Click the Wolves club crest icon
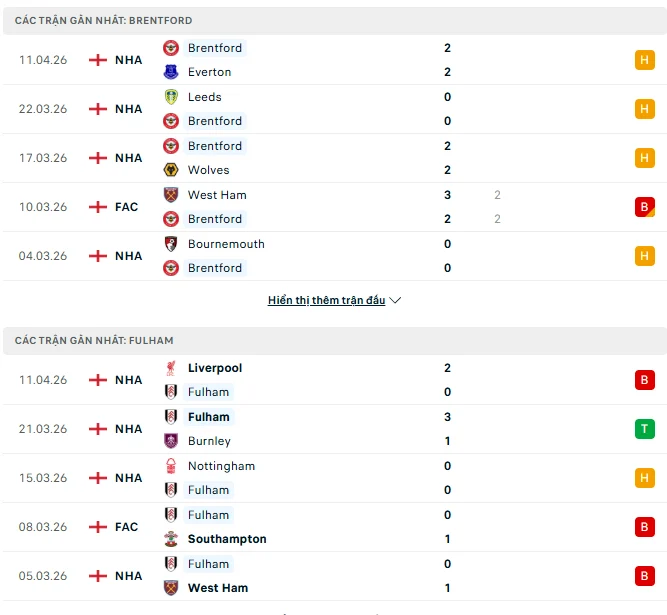 tap(171, 170)
